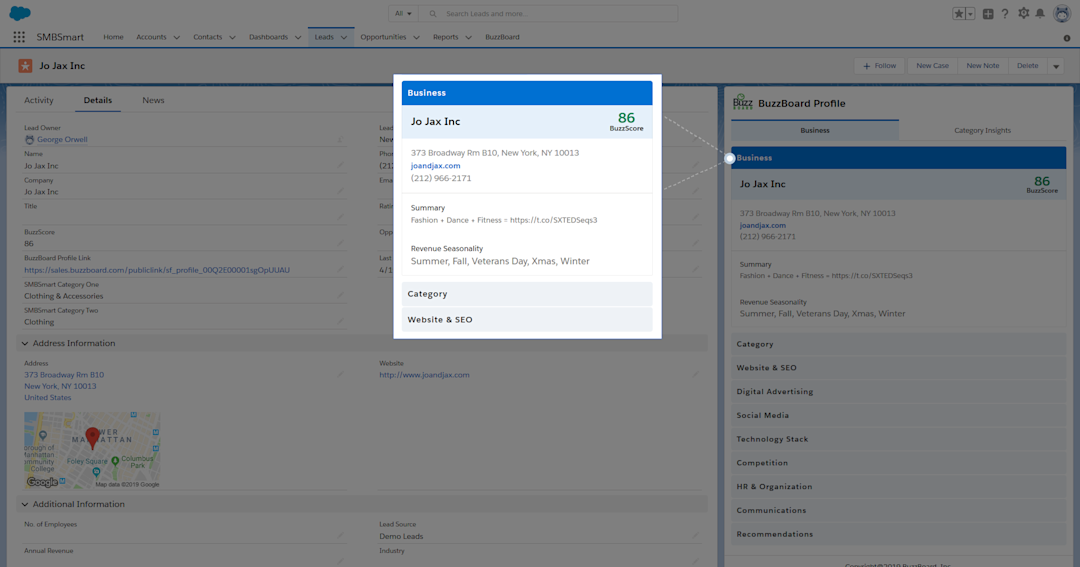The image size is (1080, 567).
Task: Collapse the Additional Information section
Action: [25, 504]
